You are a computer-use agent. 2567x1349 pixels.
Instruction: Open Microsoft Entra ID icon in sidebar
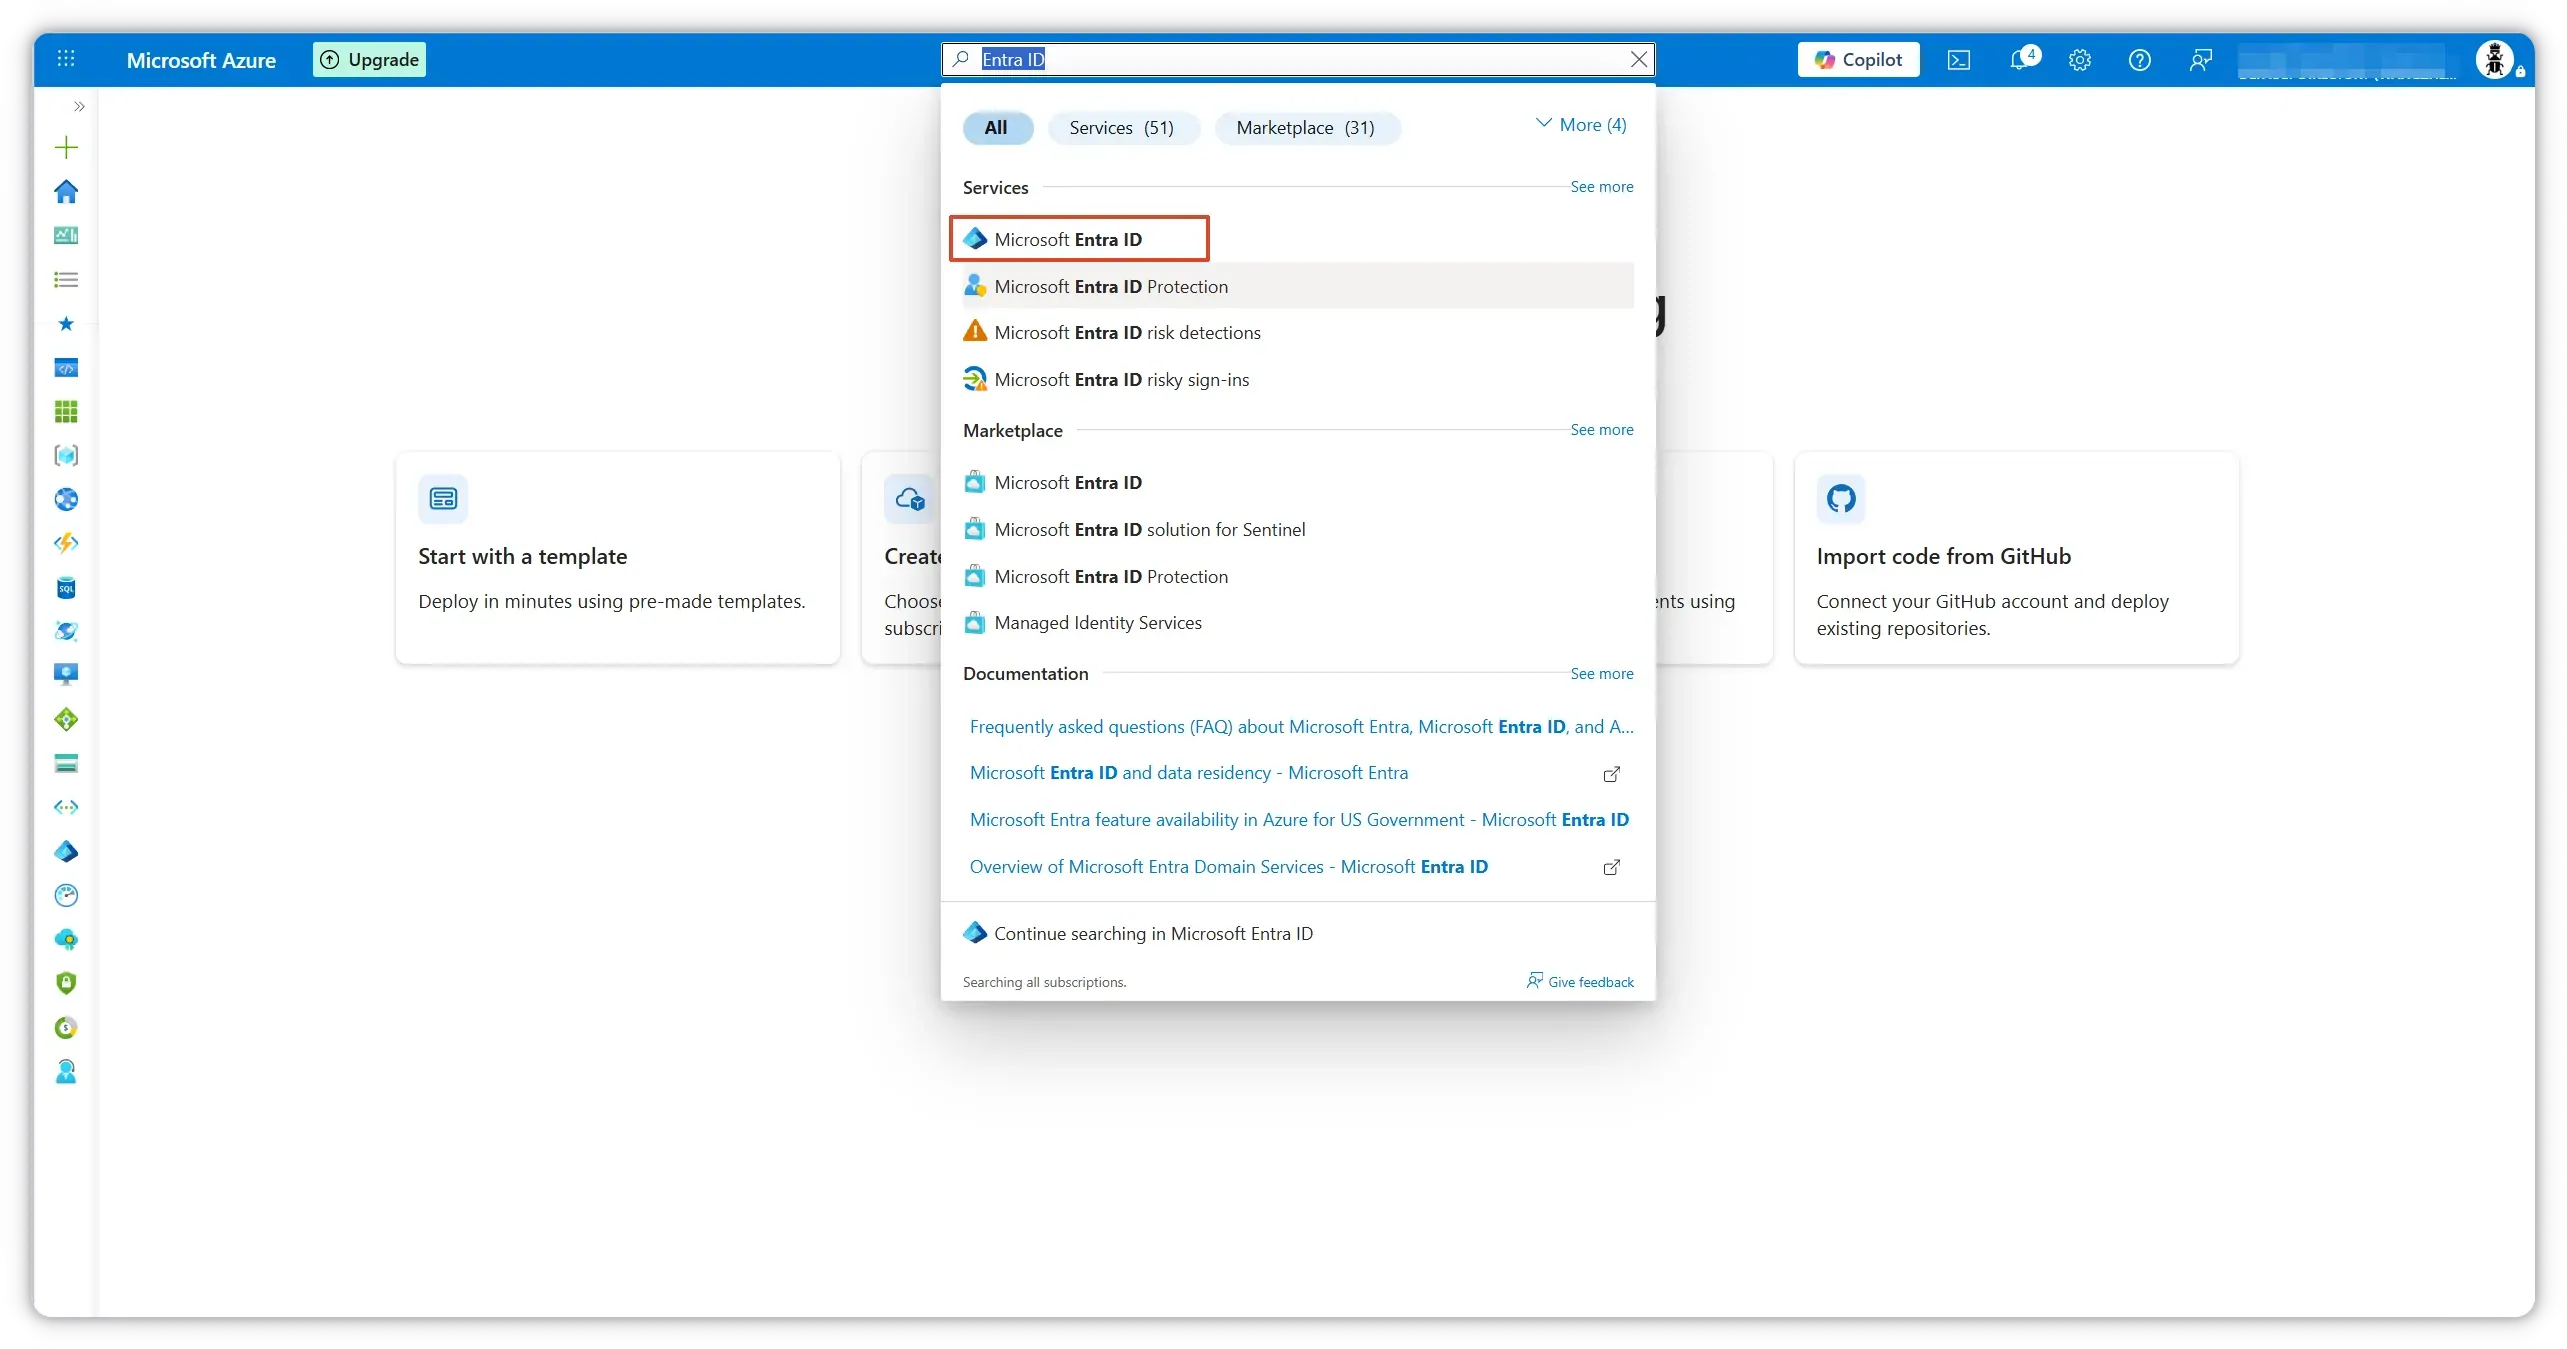click(66, 851)
